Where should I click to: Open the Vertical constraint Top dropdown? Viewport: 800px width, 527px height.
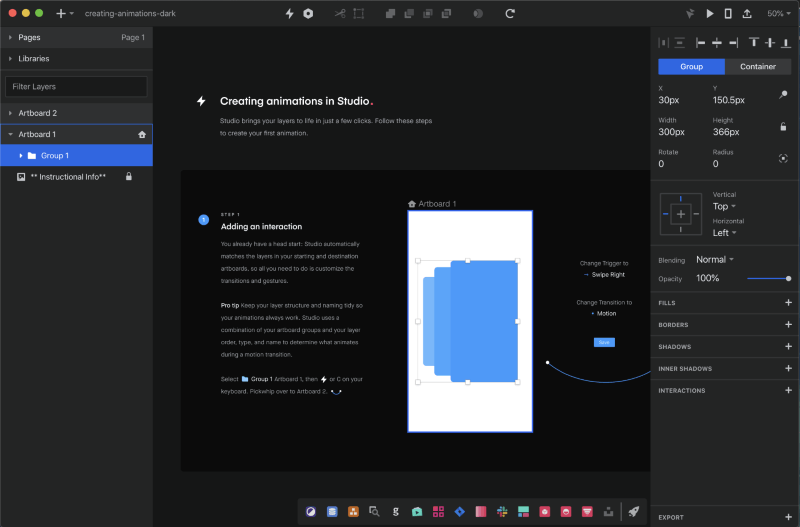724,207
